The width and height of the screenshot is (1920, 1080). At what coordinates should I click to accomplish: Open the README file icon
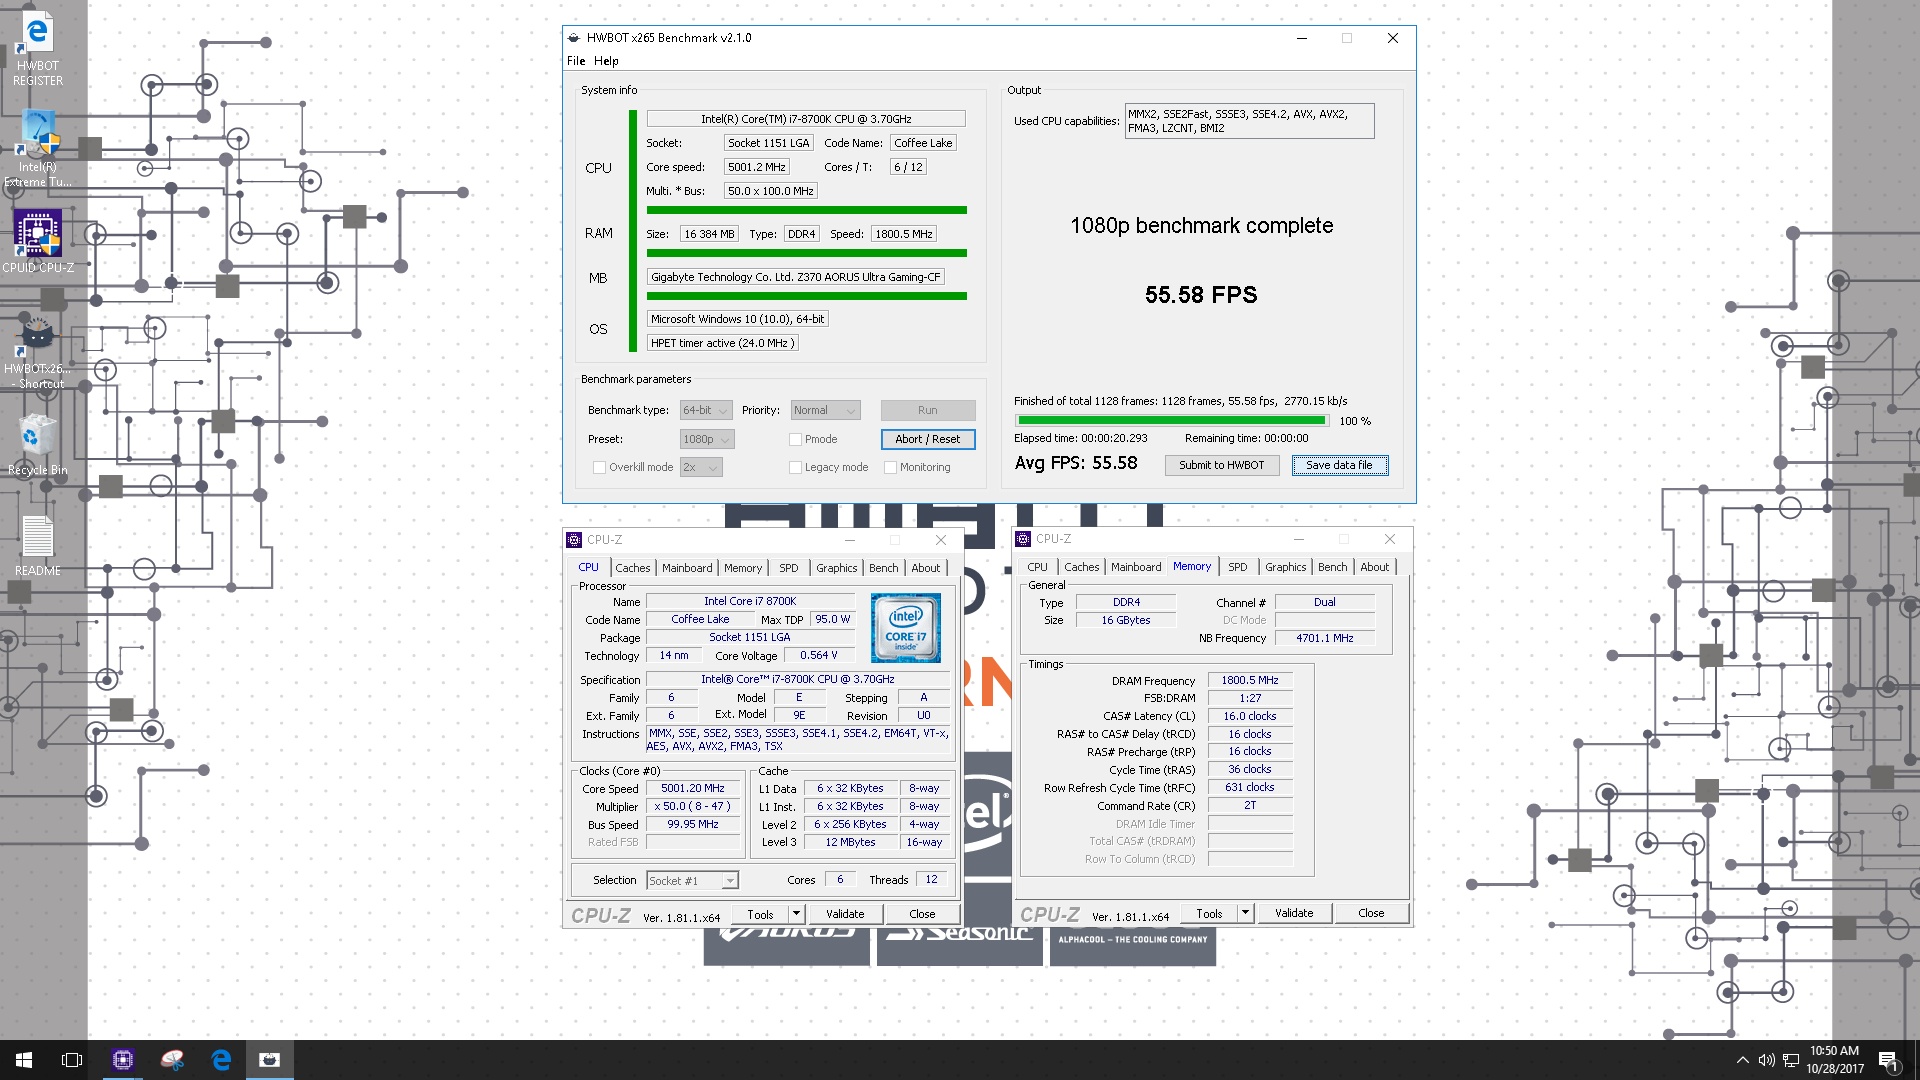[37, 546]
